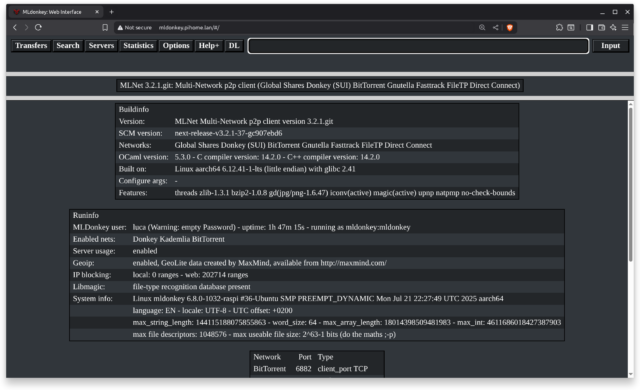
Task: Open the Help+ menu
Action: 209,46
